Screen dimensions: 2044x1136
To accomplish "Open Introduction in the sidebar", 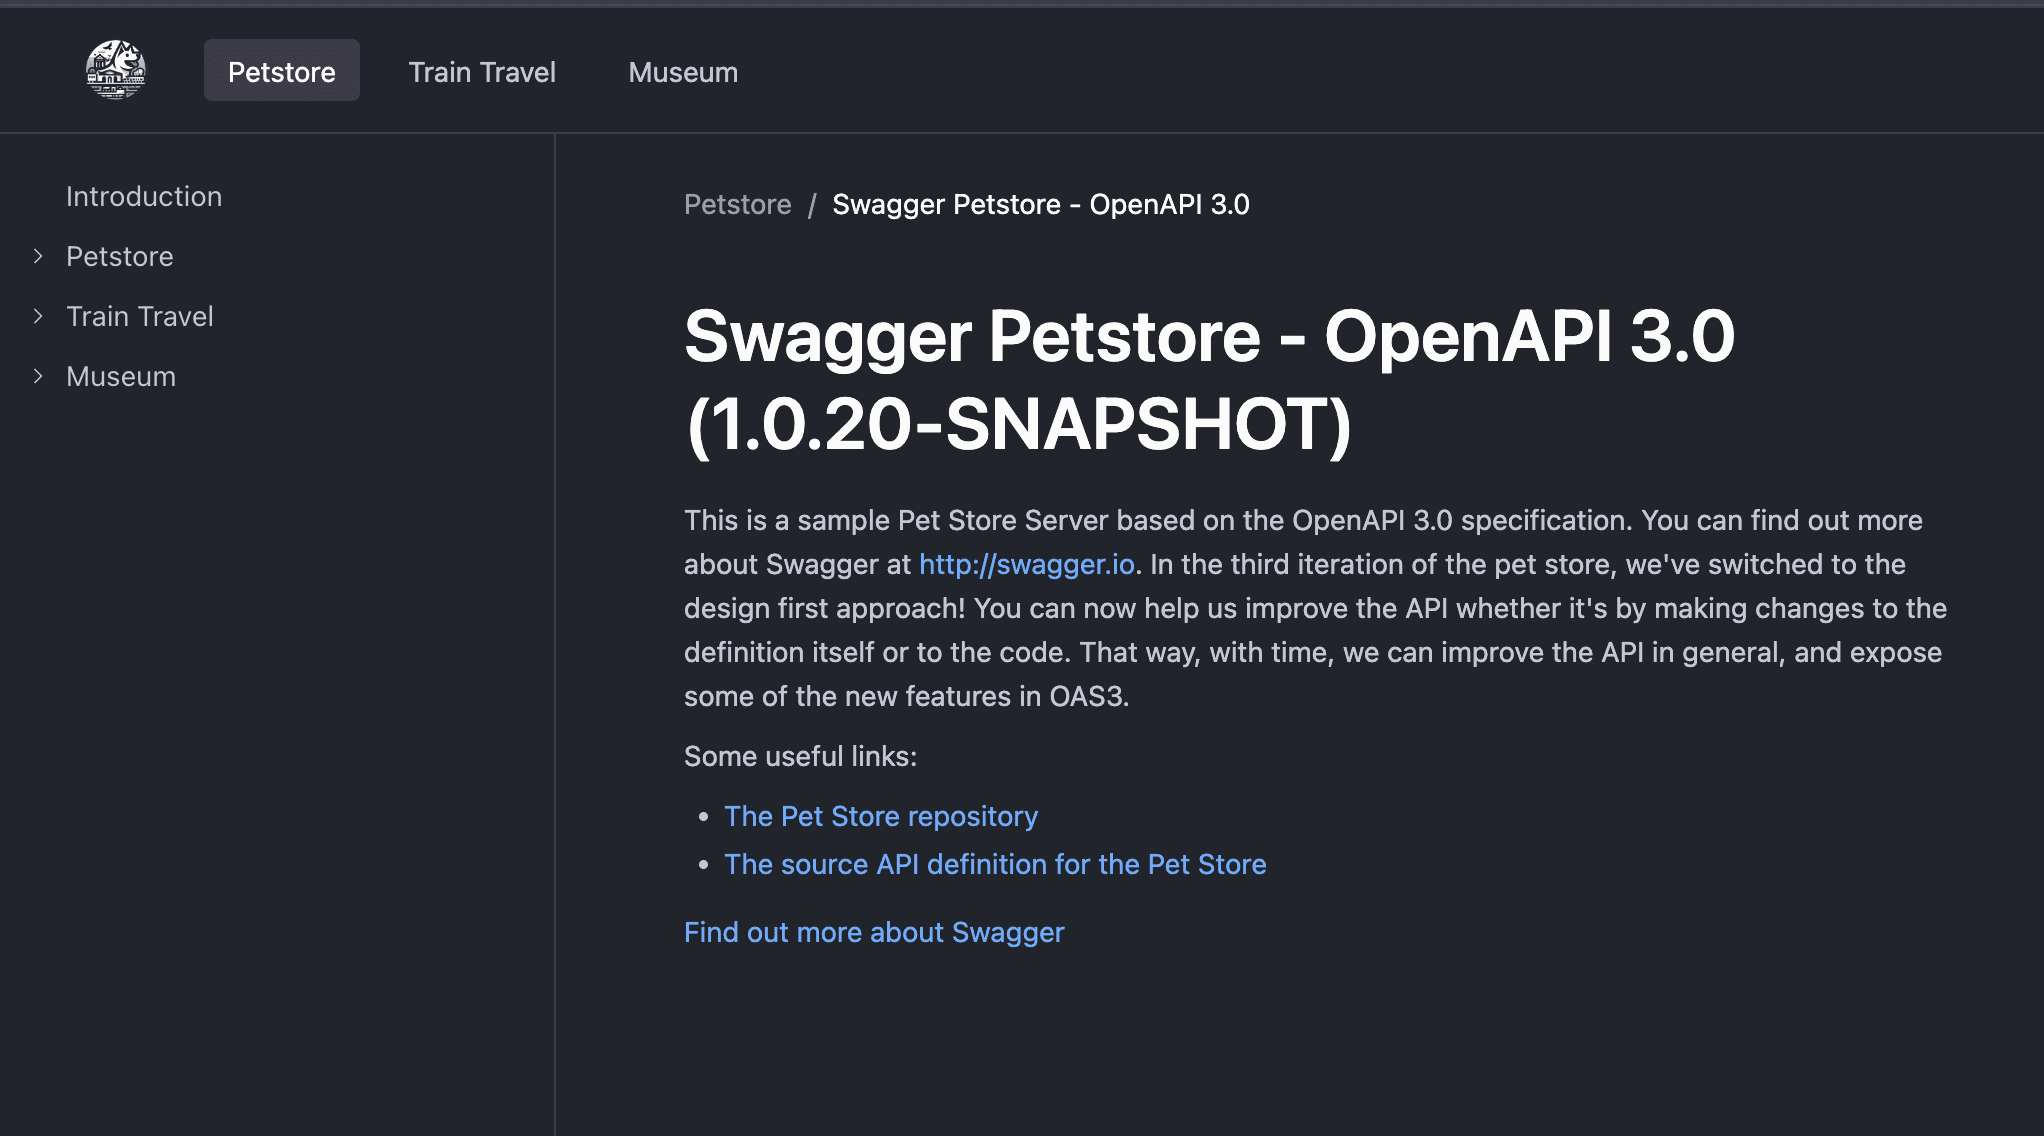I will point(144,196).
